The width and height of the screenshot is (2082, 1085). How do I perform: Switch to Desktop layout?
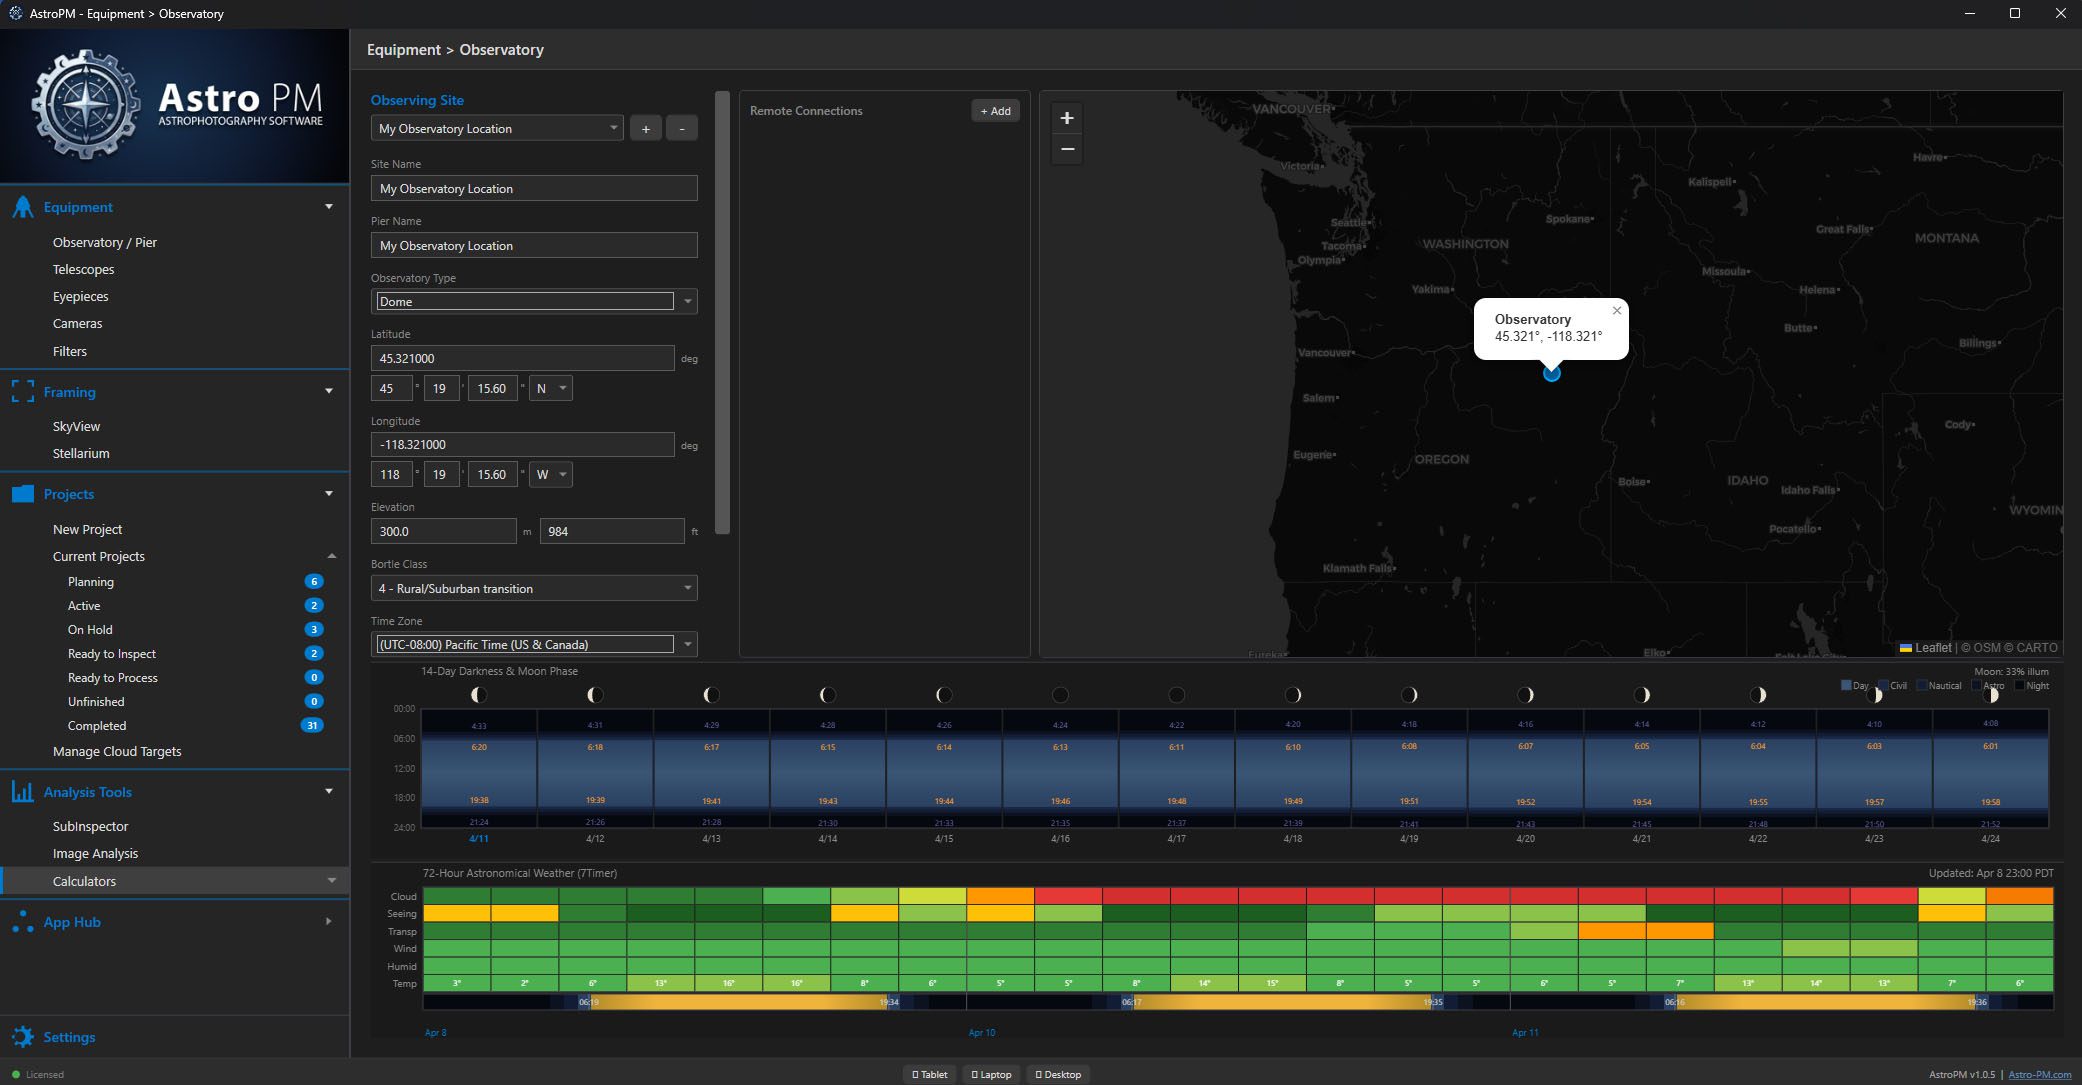[x=1058, y=1074]
